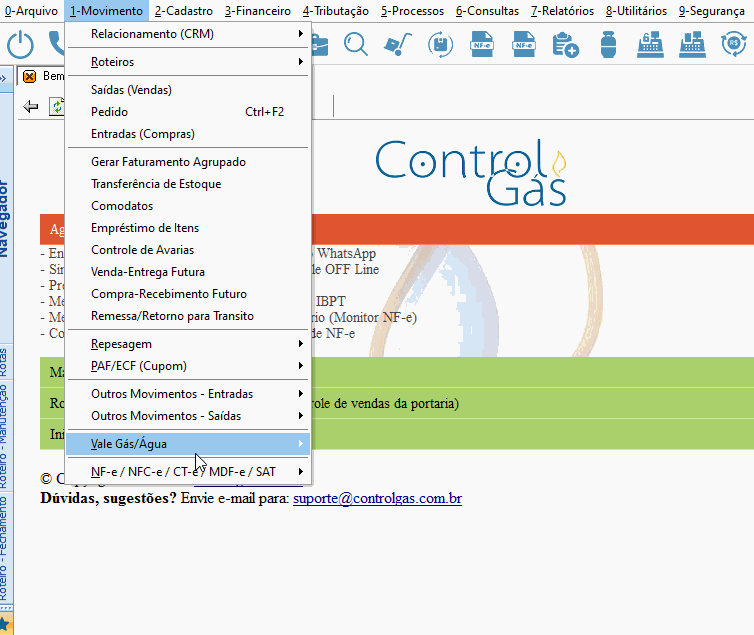754x635 pixels.
Task: Click the R$ refresh currency icon
Action: 734,44
